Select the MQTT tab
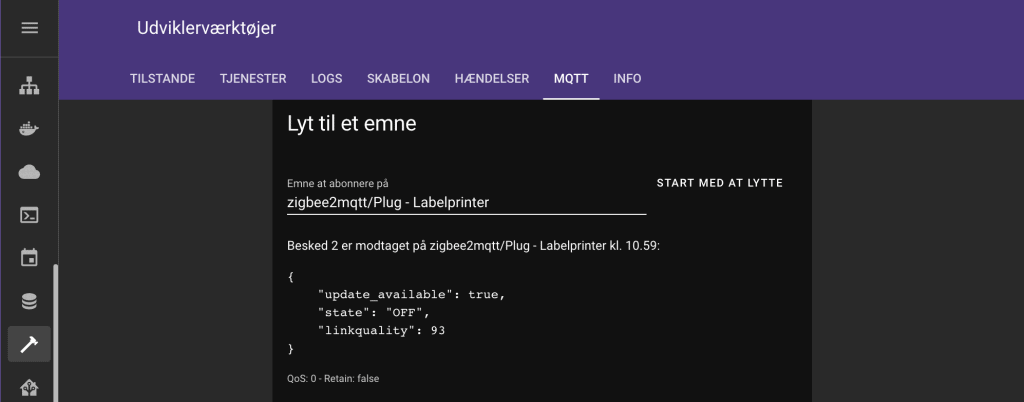The height and width of the screenshot is (402, 1024). [x=571, y=79]
